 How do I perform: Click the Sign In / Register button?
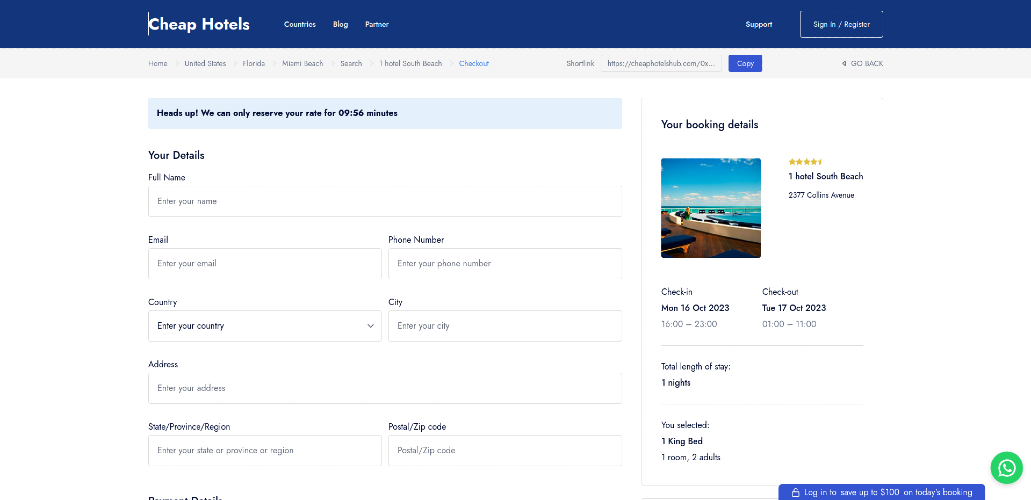pos(841,24)
